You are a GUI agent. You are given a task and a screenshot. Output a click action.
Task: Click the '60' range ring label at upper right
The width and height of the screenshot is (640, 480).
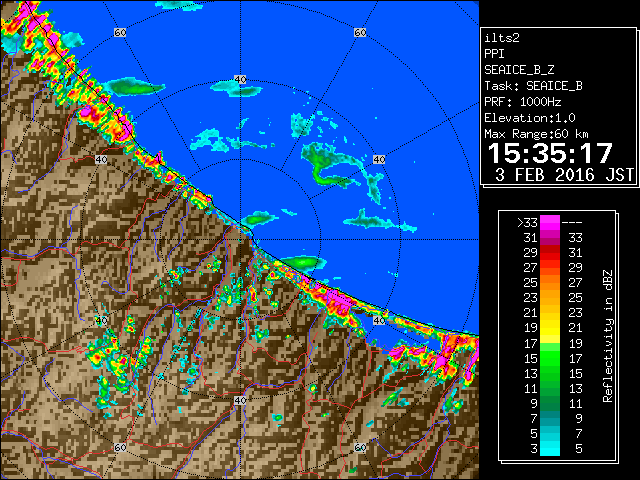point(360,32)
